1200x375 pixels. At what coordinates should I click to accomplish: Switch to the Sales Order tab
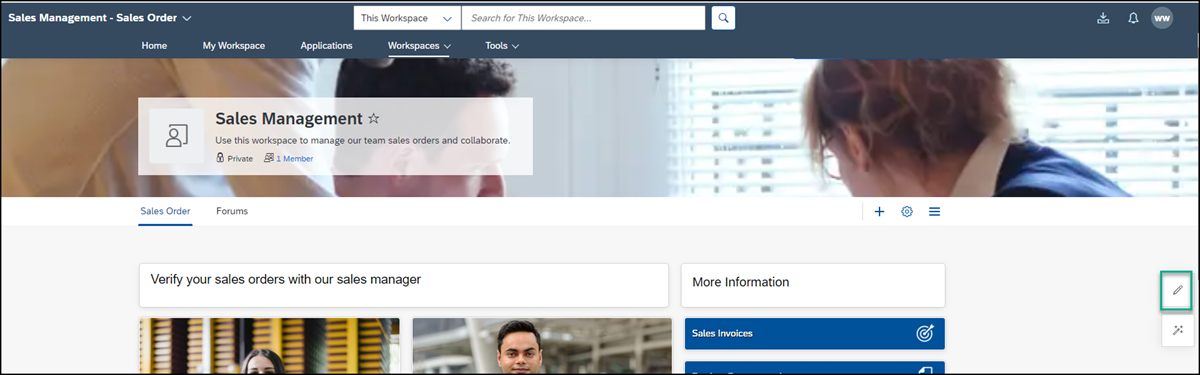coord(165,211)
